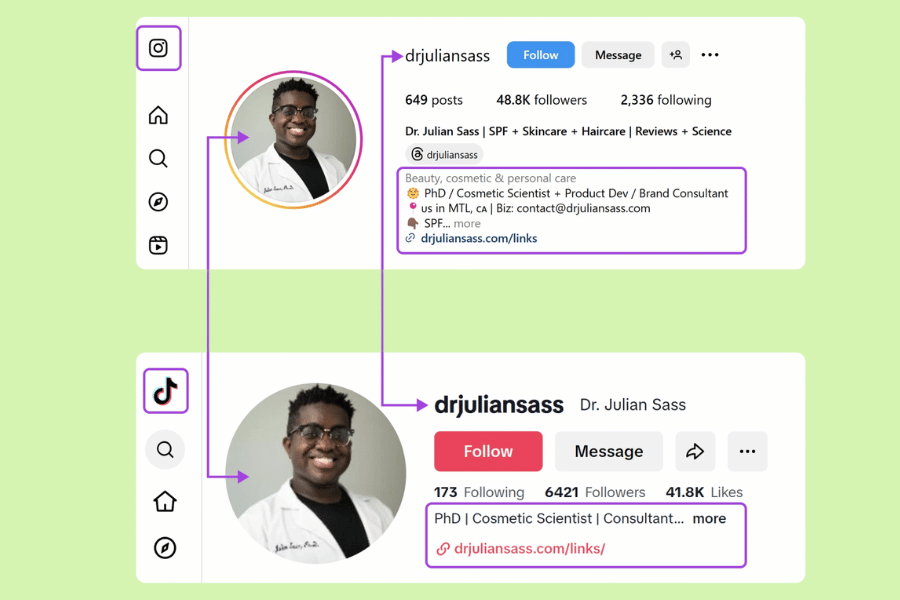Click the Instagram add-person suggestion icon
Viewport: 900px width, 600px height.
point(676,55)
